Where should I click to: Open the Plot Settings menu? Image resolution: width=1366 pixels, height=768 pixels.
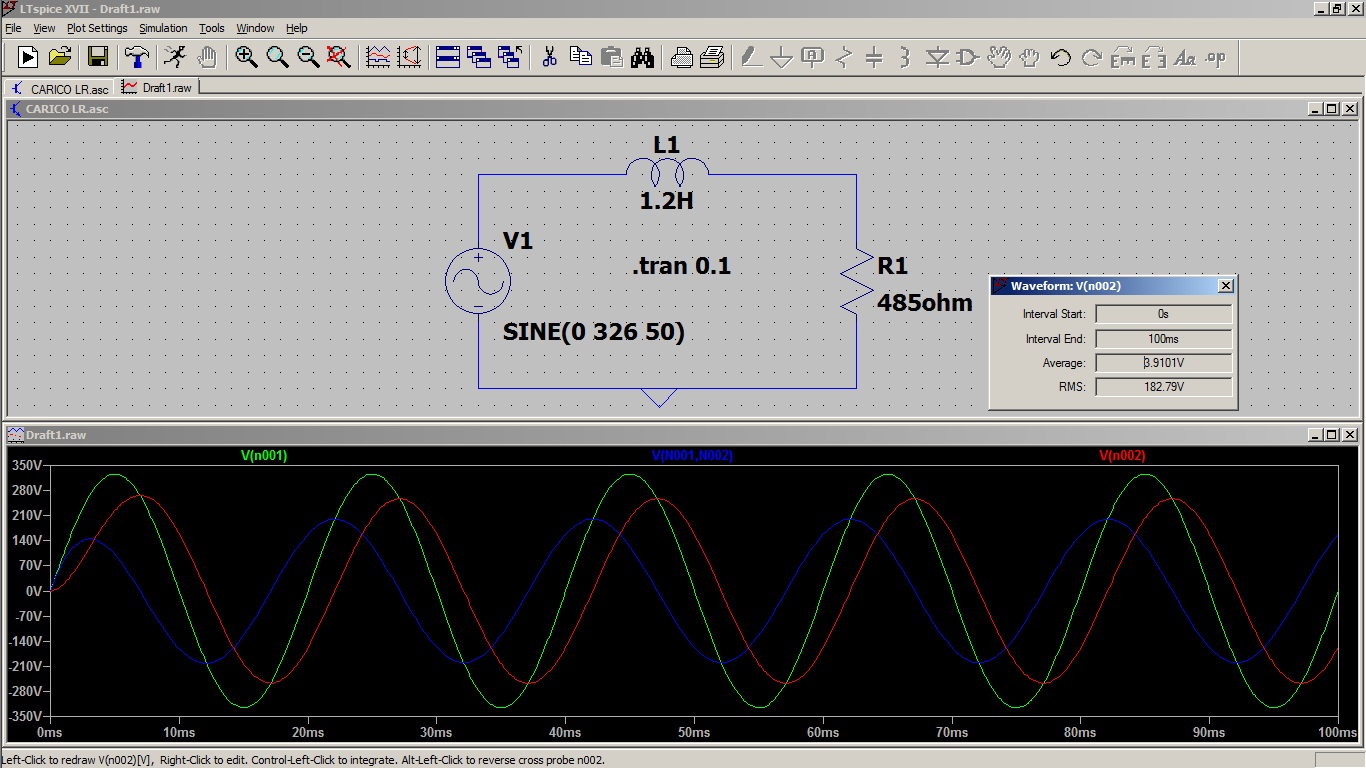pos(97,28)
